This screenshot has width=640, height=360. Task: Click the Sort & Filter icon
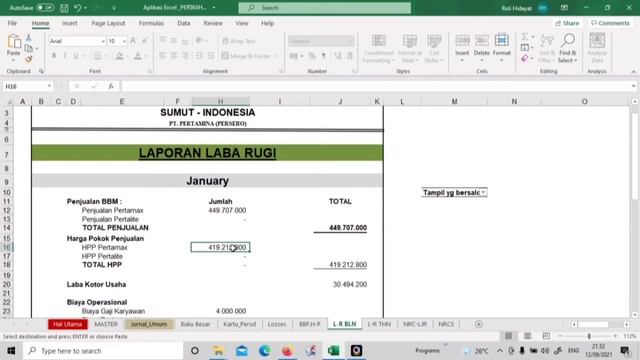547,41
